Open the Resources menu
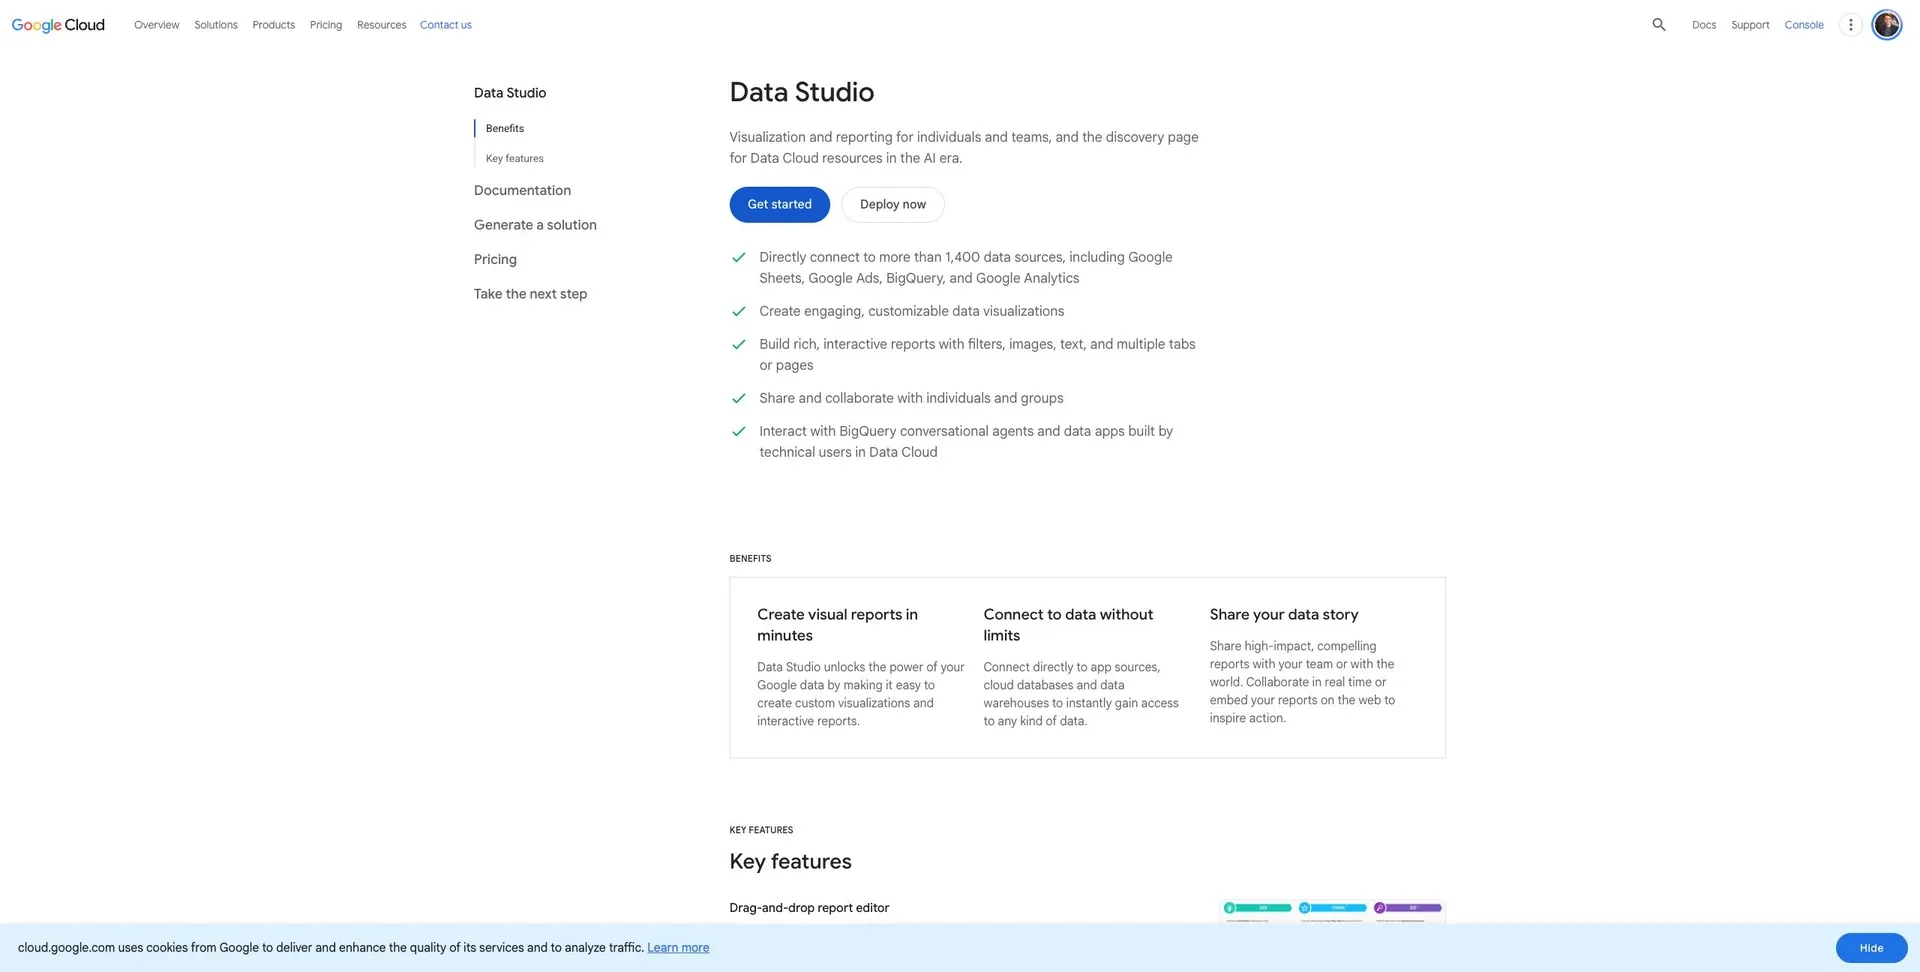 tap(382, 25)
